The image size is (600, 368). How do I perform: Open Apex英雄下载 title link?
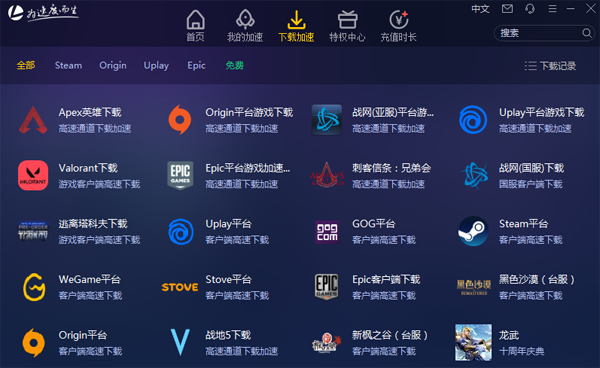(90, 112)
